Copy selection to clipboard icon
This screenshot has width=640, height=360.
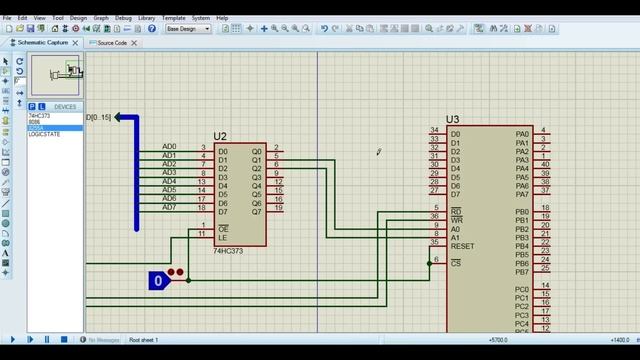360,29
